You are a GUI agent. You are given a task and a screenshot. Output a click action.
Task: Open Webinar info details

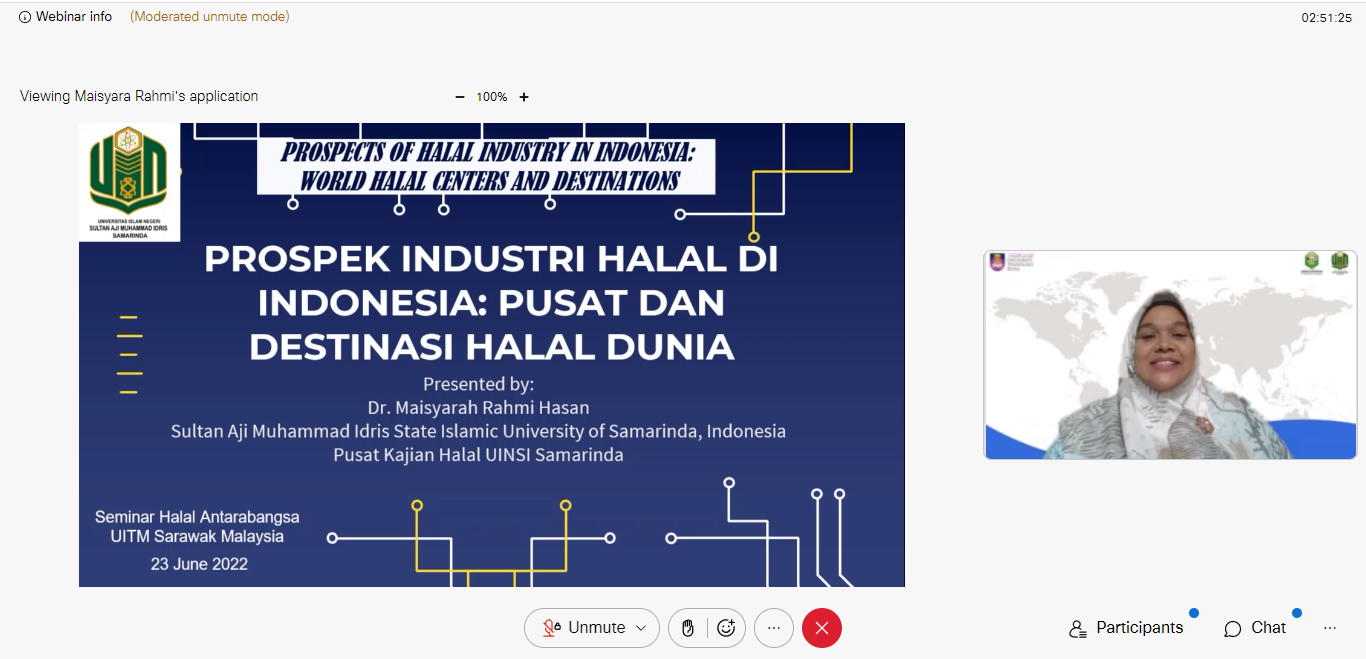[x=66, y=17]
